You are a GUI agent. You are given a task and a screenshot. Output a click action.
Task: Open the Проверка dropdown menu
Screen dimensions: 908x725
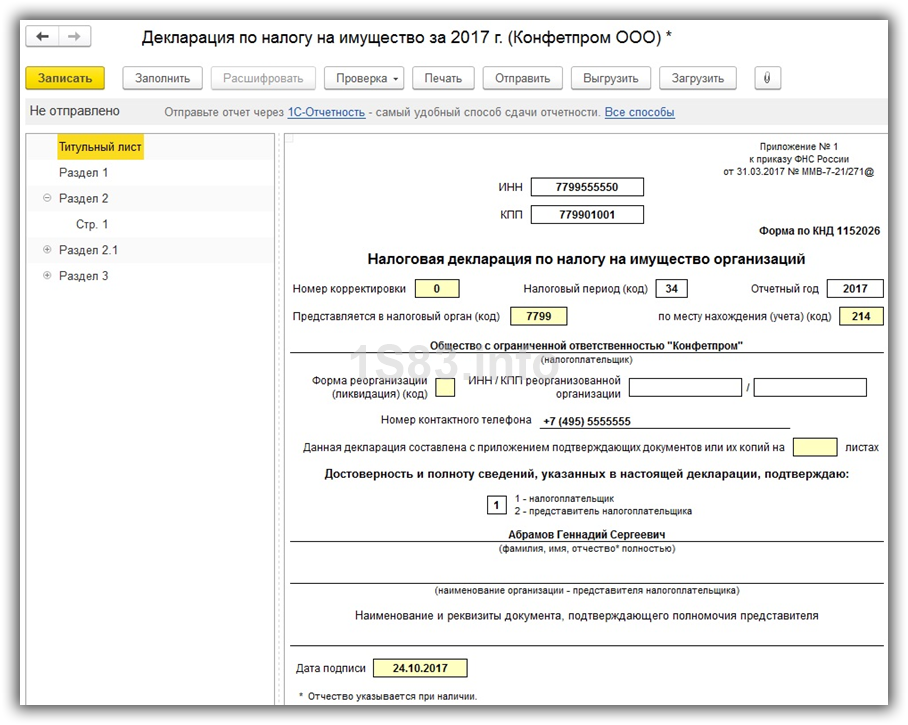[368, 78]
